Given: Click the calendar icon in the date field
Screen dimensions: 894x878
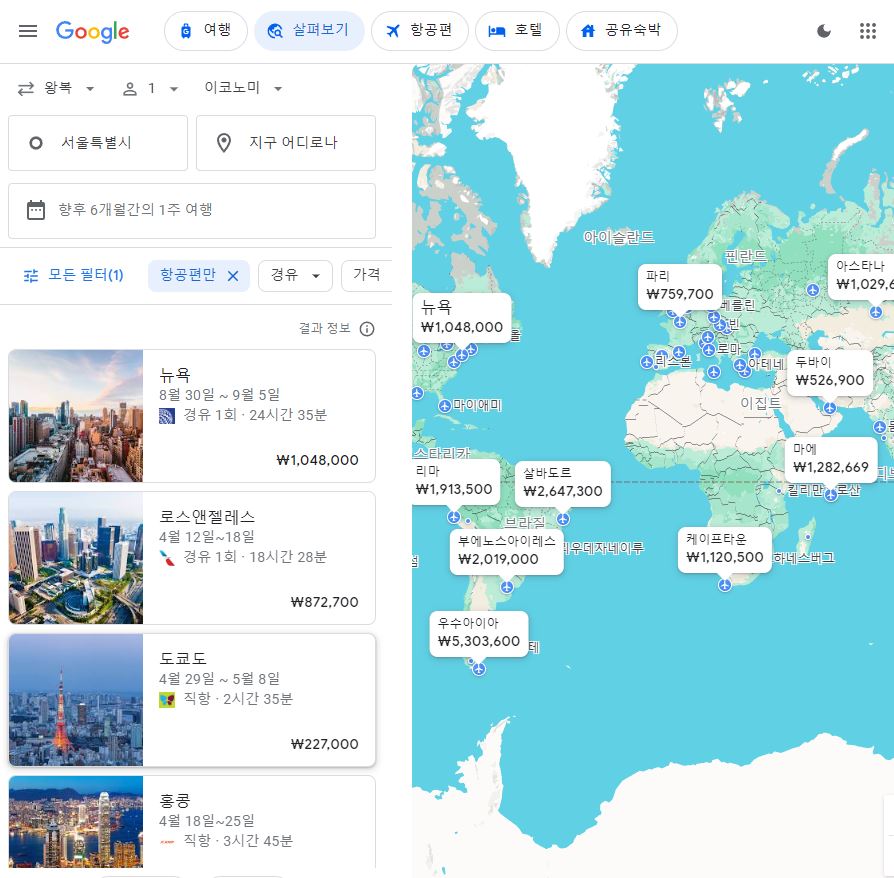Looking at the screenshot, I should pos(37,210).
